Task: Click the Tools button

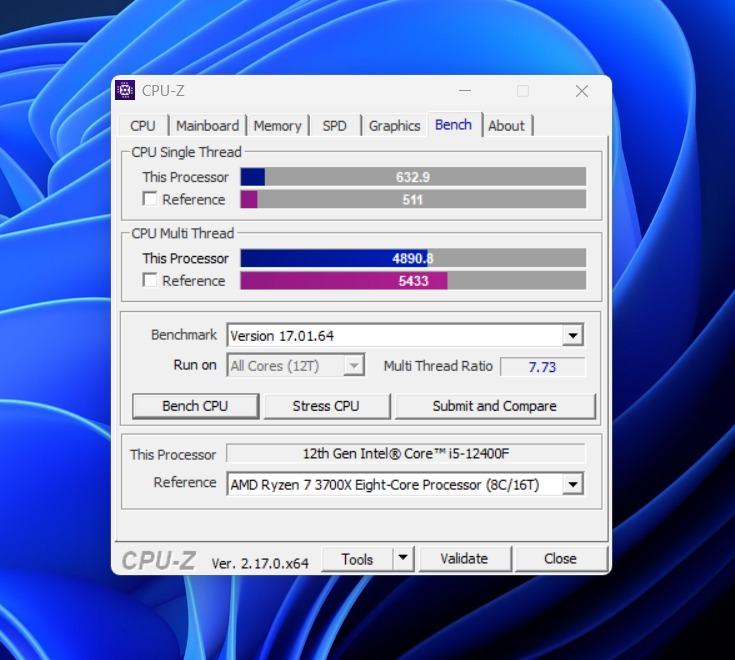Action: pos(357,559)
